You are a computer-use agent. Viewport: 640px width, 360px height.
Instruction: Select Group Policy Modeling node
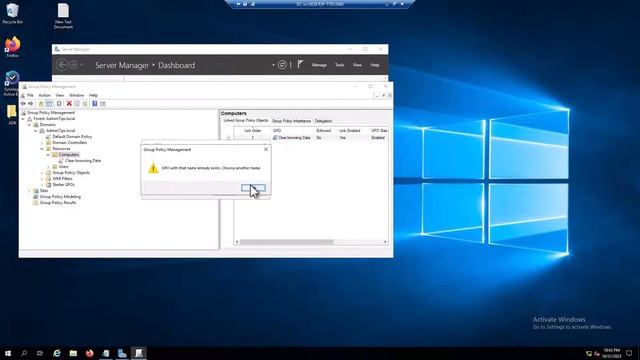click(60, 197)
